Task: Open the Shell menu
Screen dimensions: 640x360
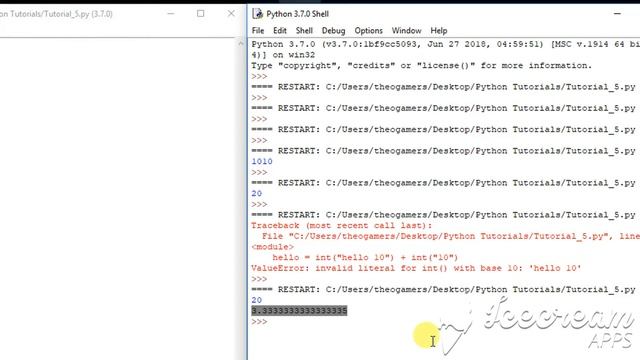Action: [x=304, y=31]
